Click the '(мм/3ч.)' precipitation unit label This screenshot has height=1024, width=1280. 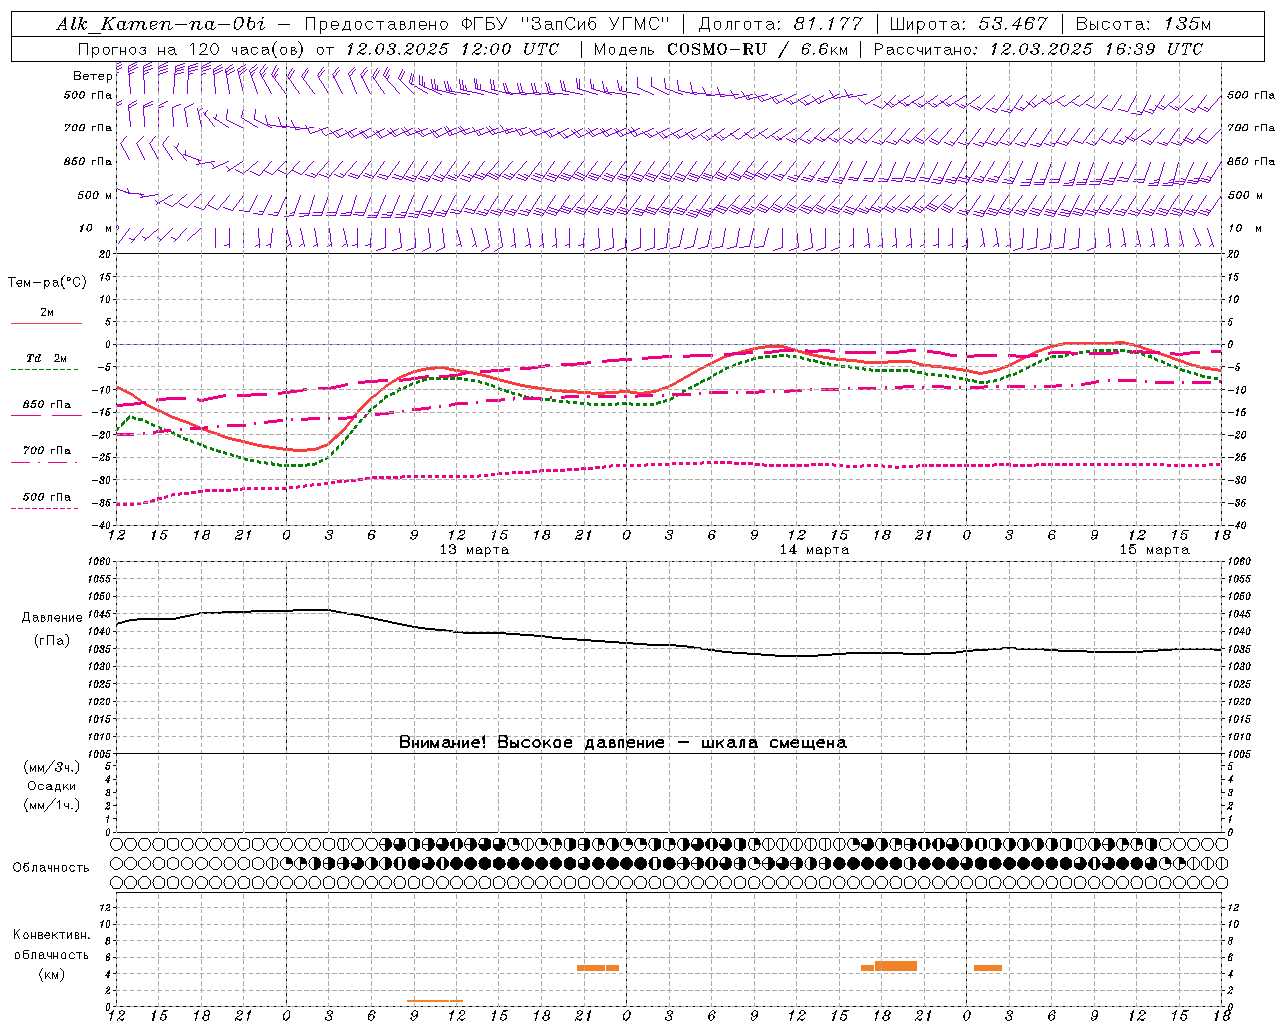coord(52,768)
